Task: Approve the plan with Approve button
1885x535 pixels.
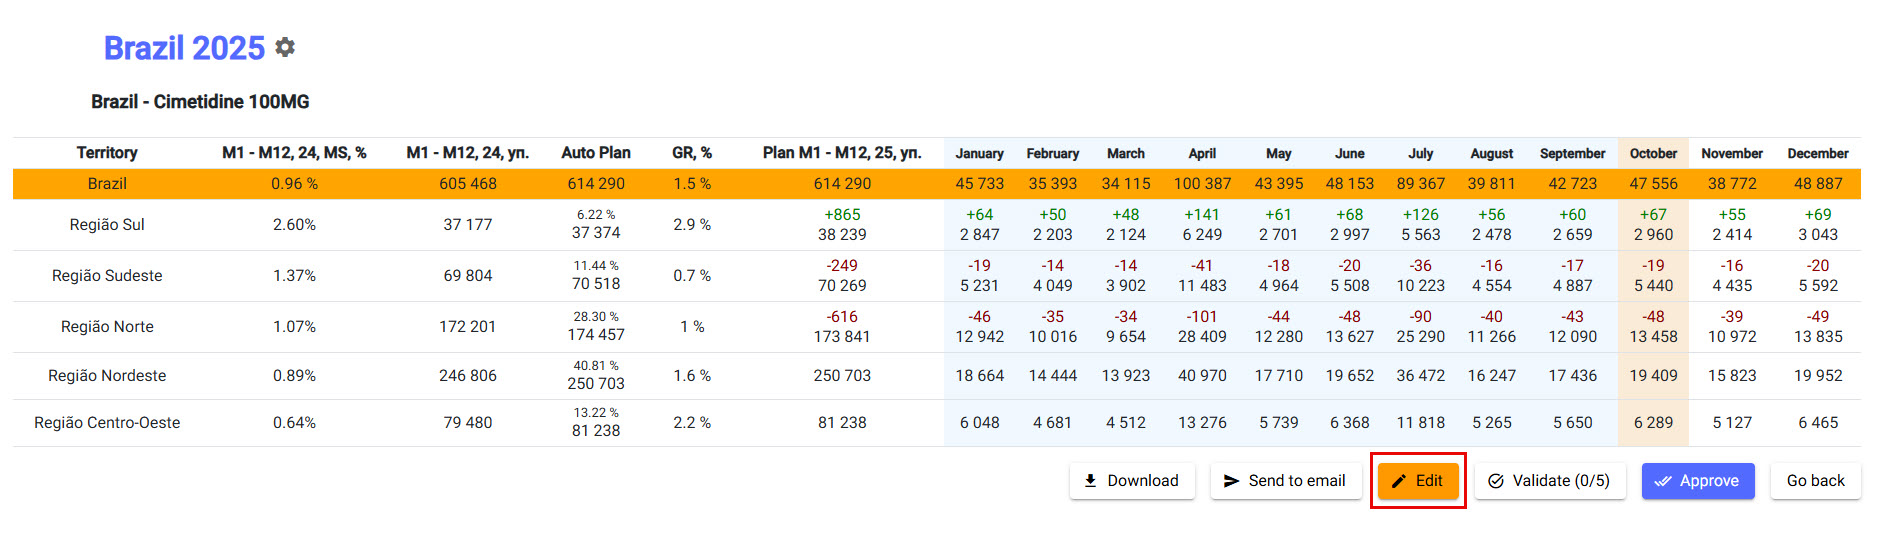Action: point(1697,481)
